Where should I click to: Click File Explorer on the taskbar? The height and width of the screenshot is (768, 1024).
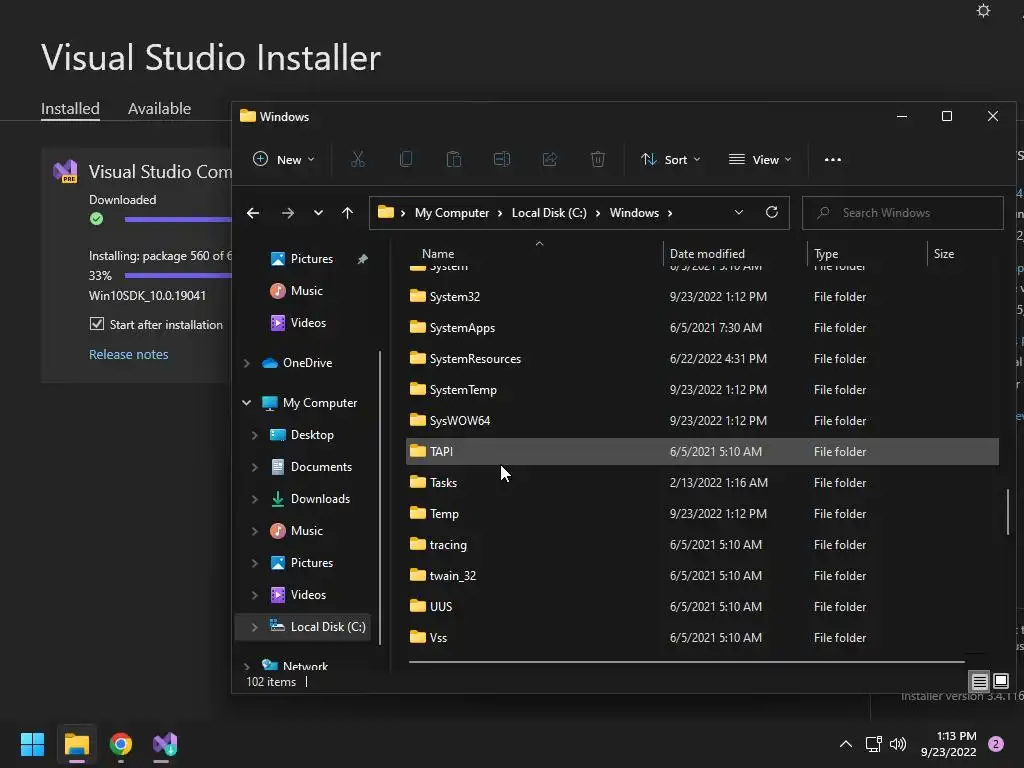(76, 744)
